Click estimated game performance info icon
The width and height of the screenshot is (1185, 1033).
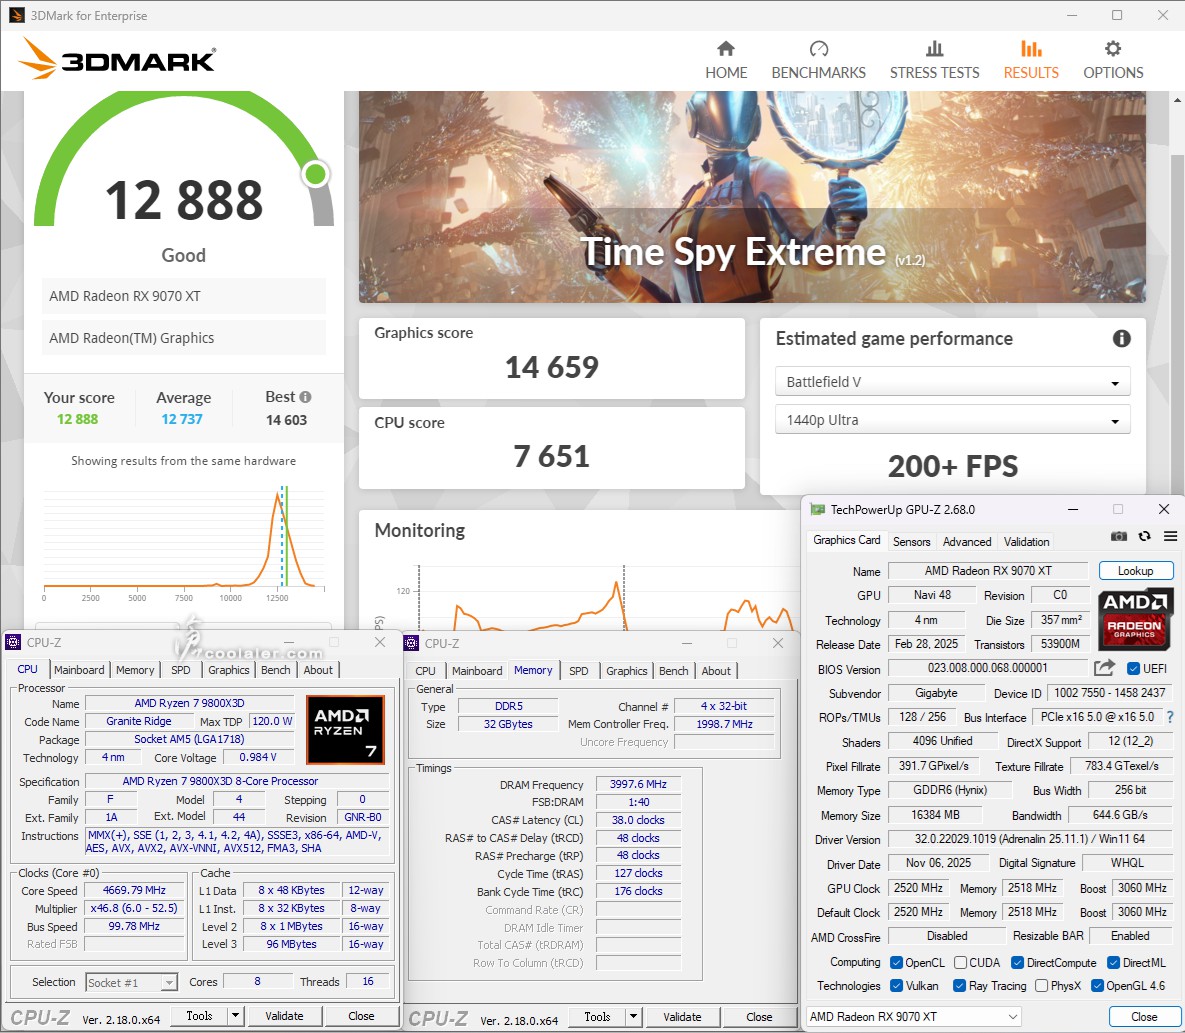[x=1122, y=339]
